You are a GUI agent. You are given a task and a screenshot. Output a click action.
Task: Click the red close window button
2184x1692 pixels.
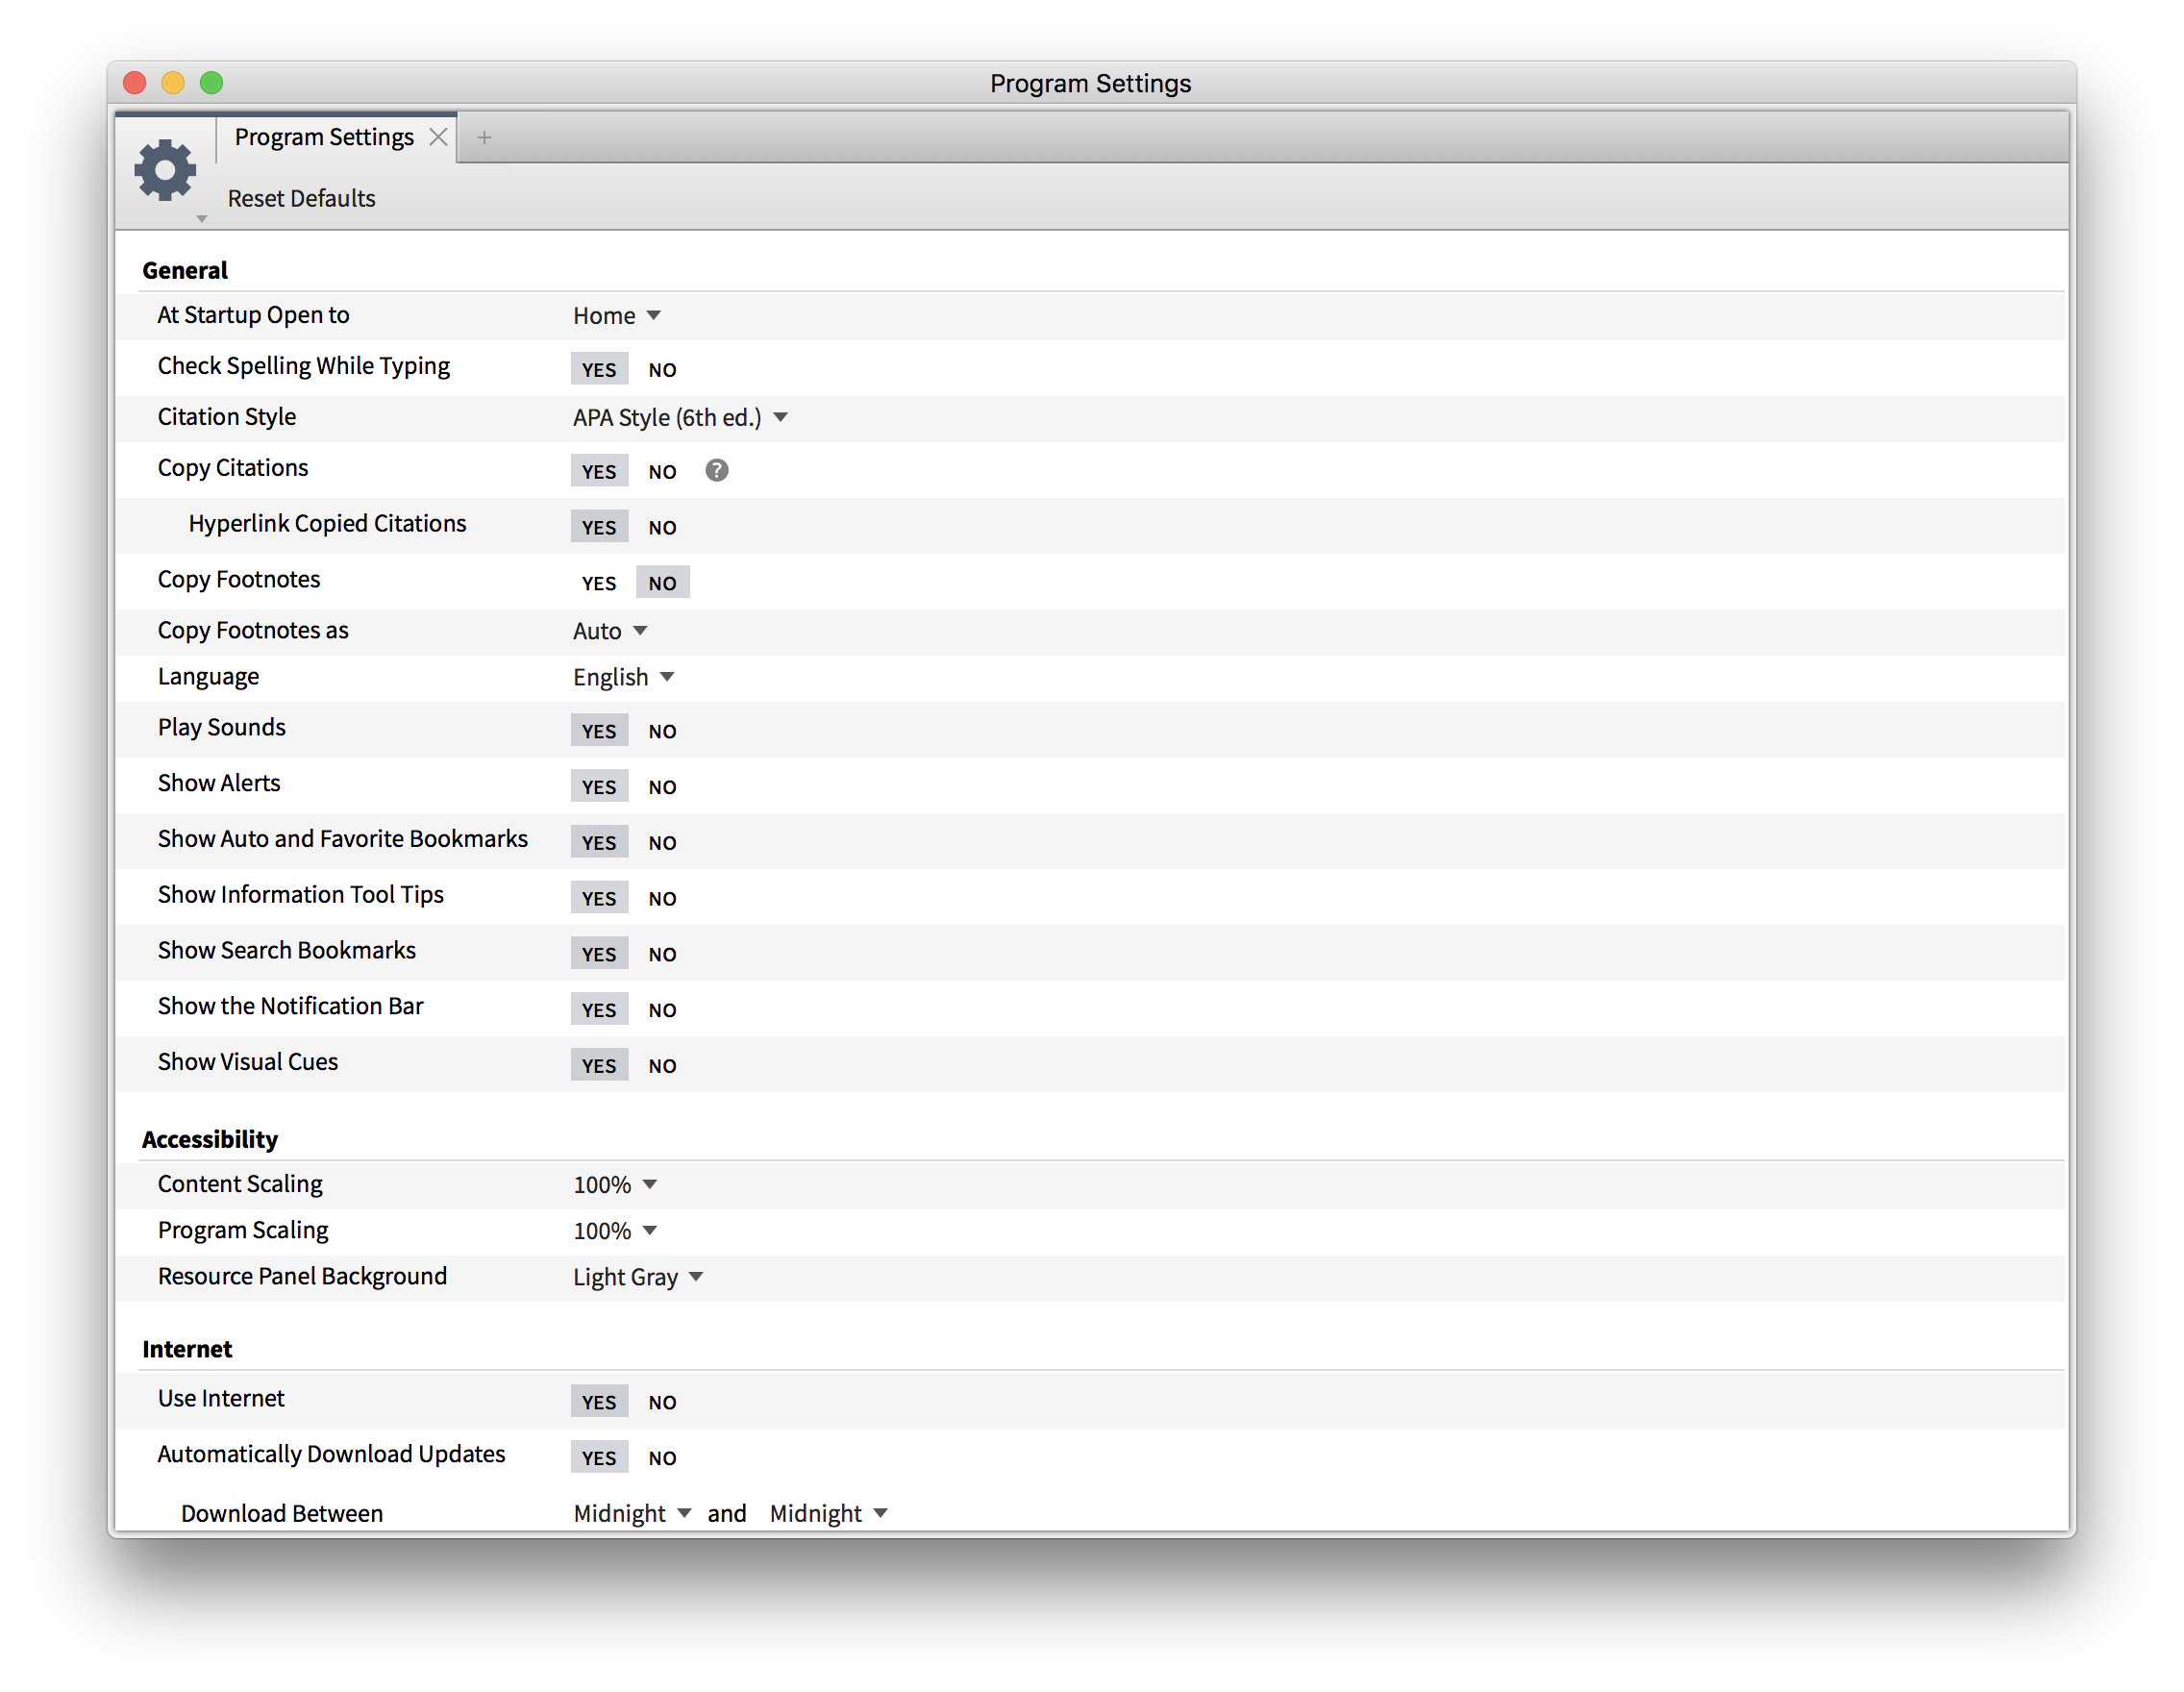pyautogui.click(x=135, y=83)
